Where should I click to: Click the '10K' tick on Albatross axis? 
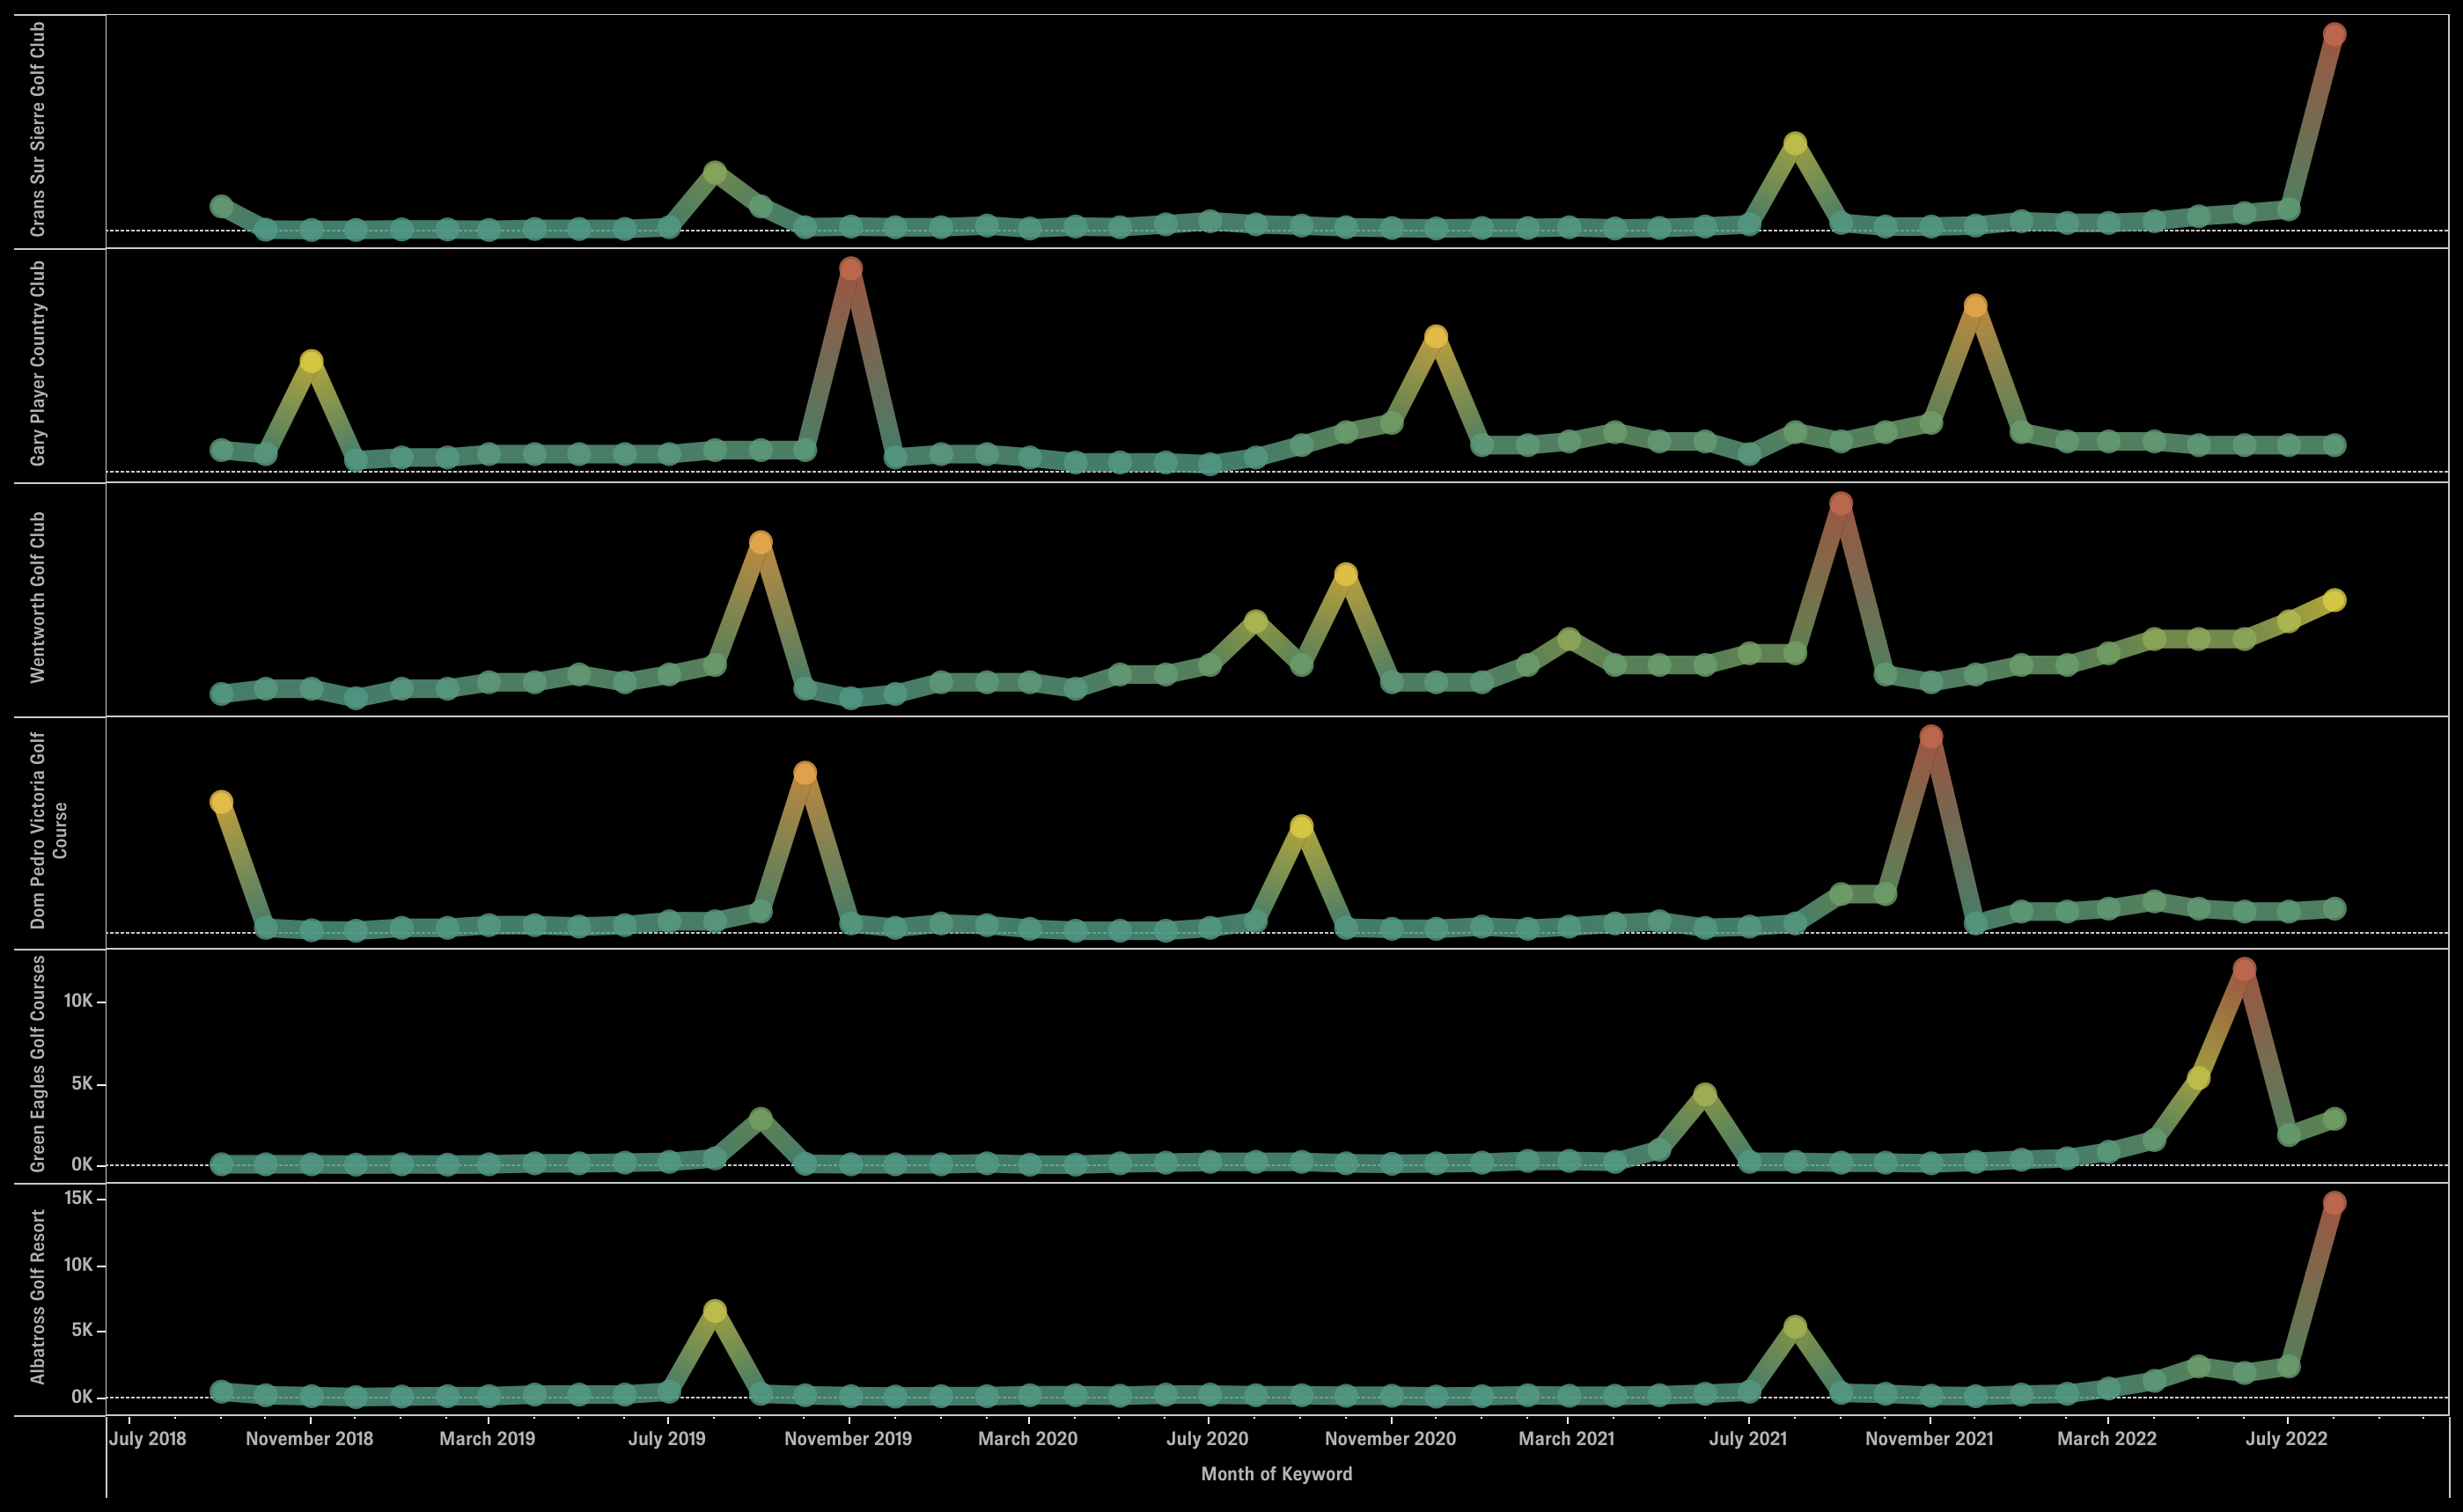point(78,1265)
